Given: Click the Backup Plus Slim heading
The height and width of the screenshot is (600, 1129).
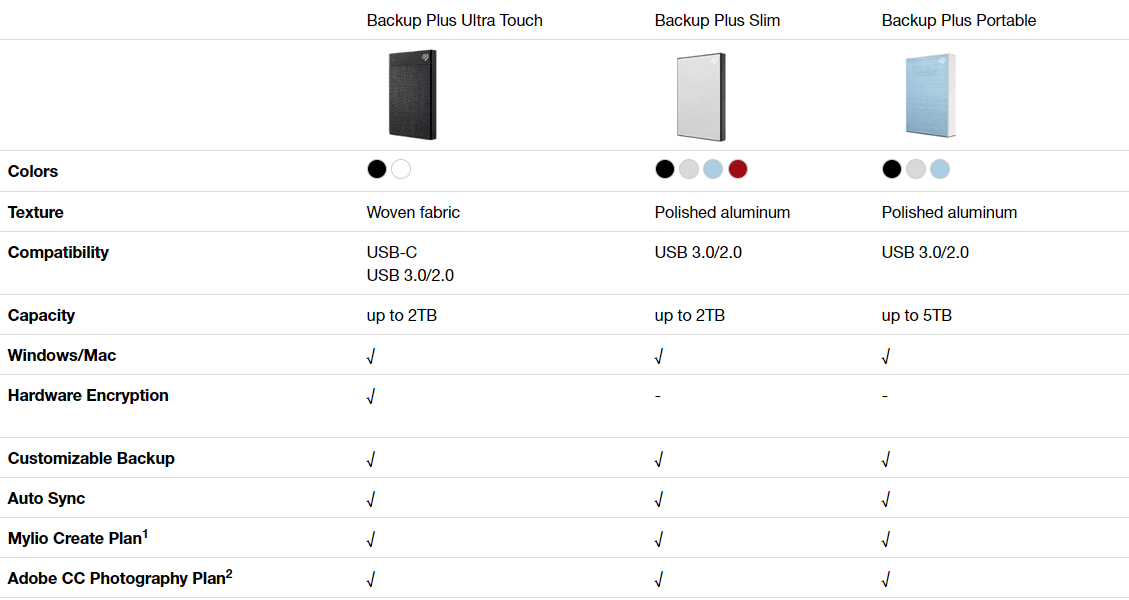Looking at the screenshot, I should click(717, 20).
